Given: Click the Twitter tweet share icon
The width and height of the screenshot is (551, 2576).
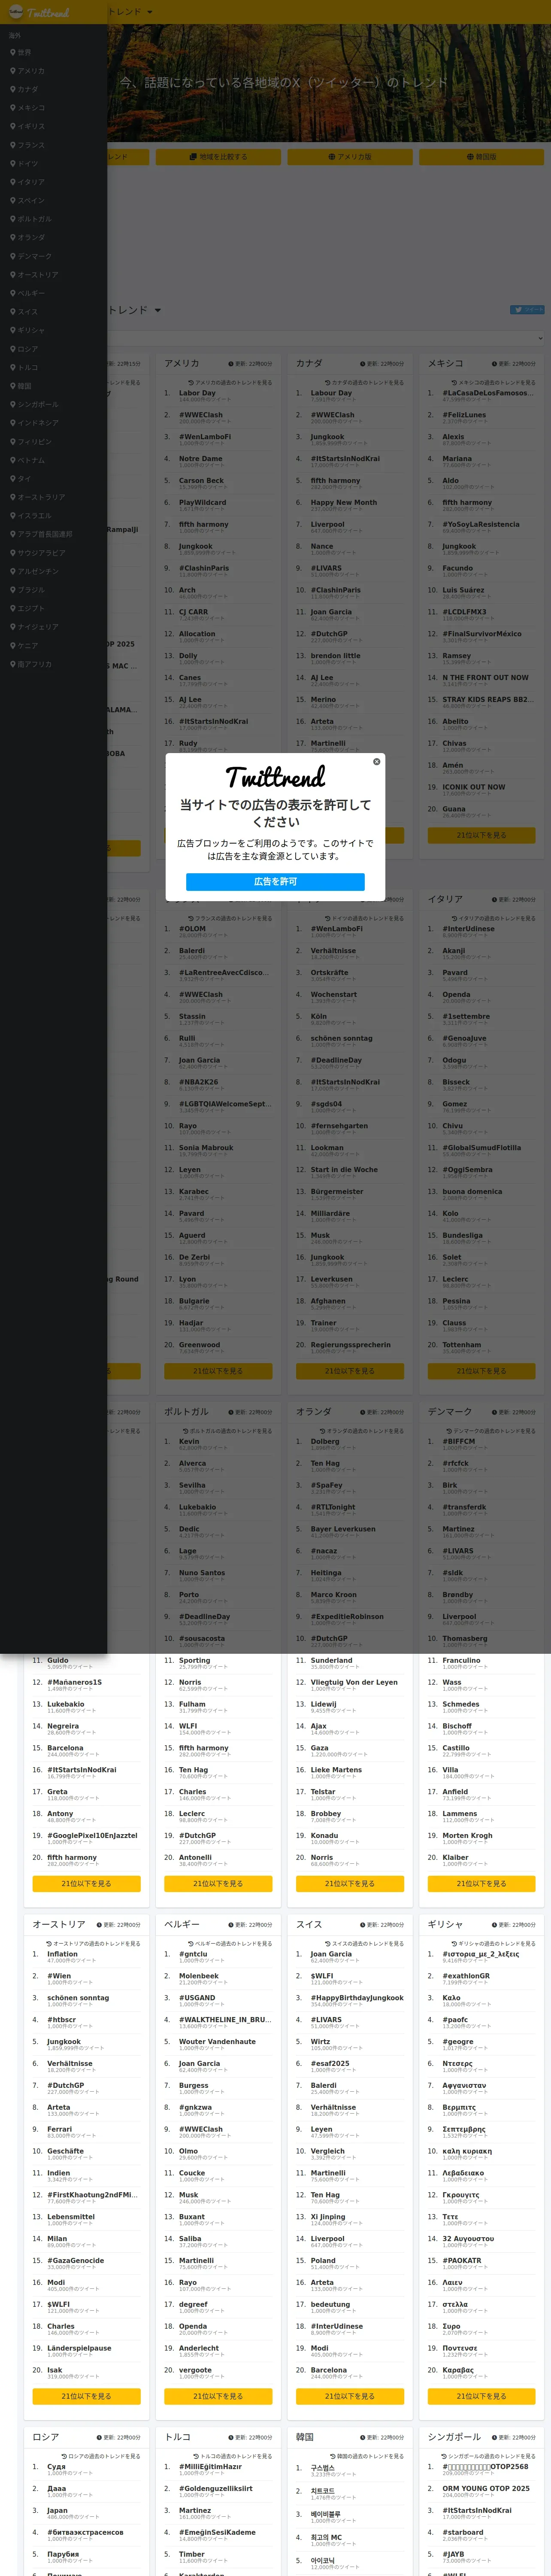Looking at the screenshot, I should [527, 310].
